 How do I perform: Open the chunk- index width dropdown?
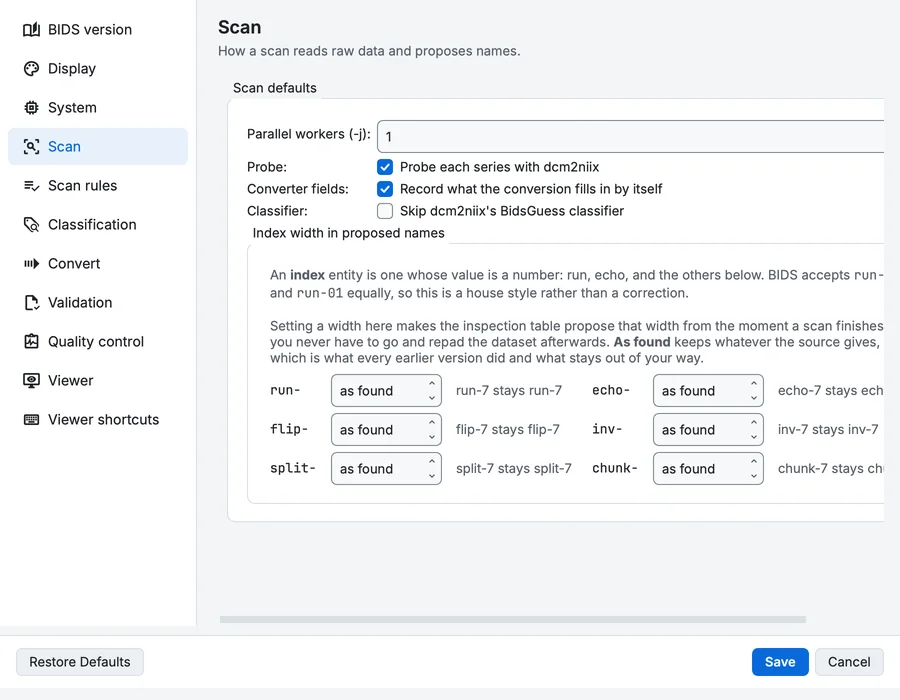(x=708, y=469)
